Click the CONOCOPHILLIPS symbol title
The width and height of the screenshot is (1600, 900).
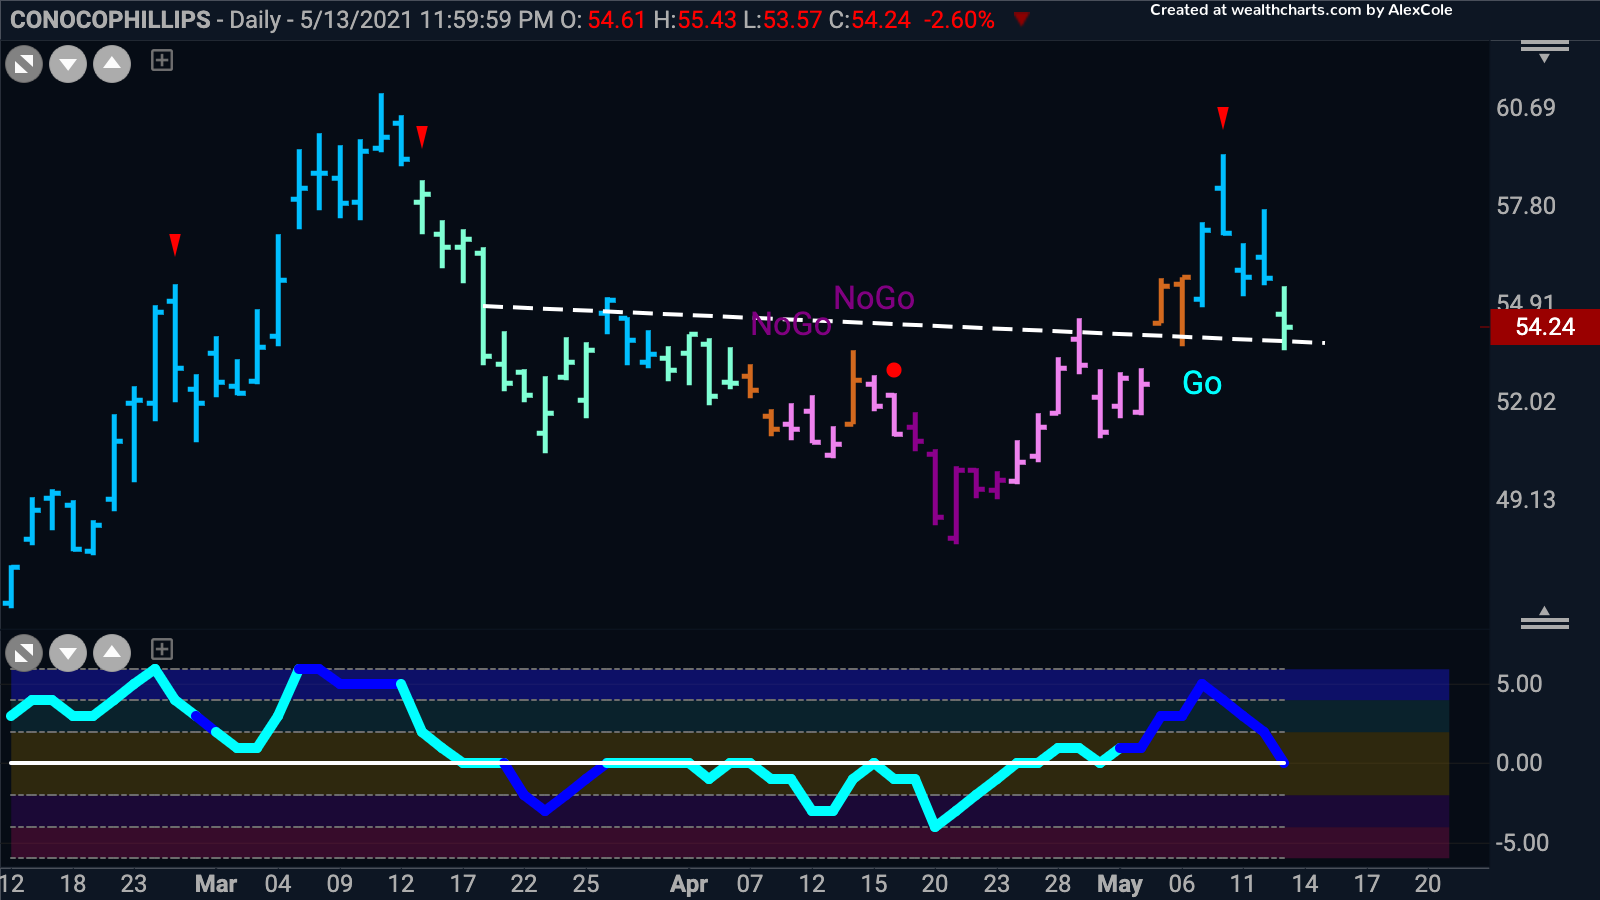110,20
